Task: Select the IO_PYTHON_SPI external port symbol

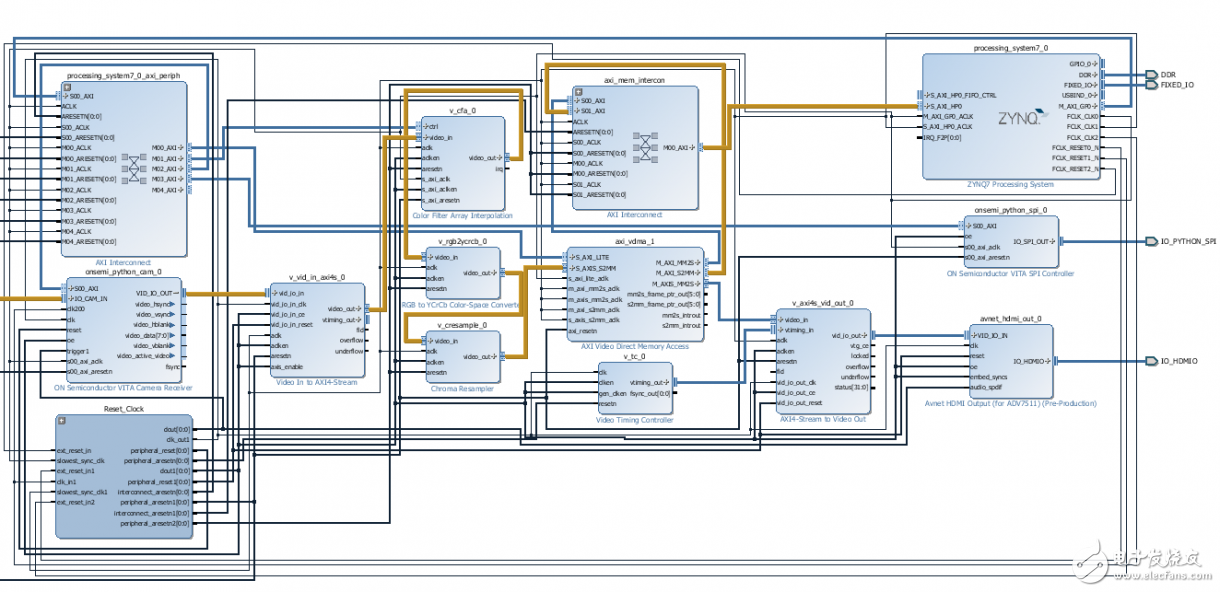Action: [x=1152, y=242]
